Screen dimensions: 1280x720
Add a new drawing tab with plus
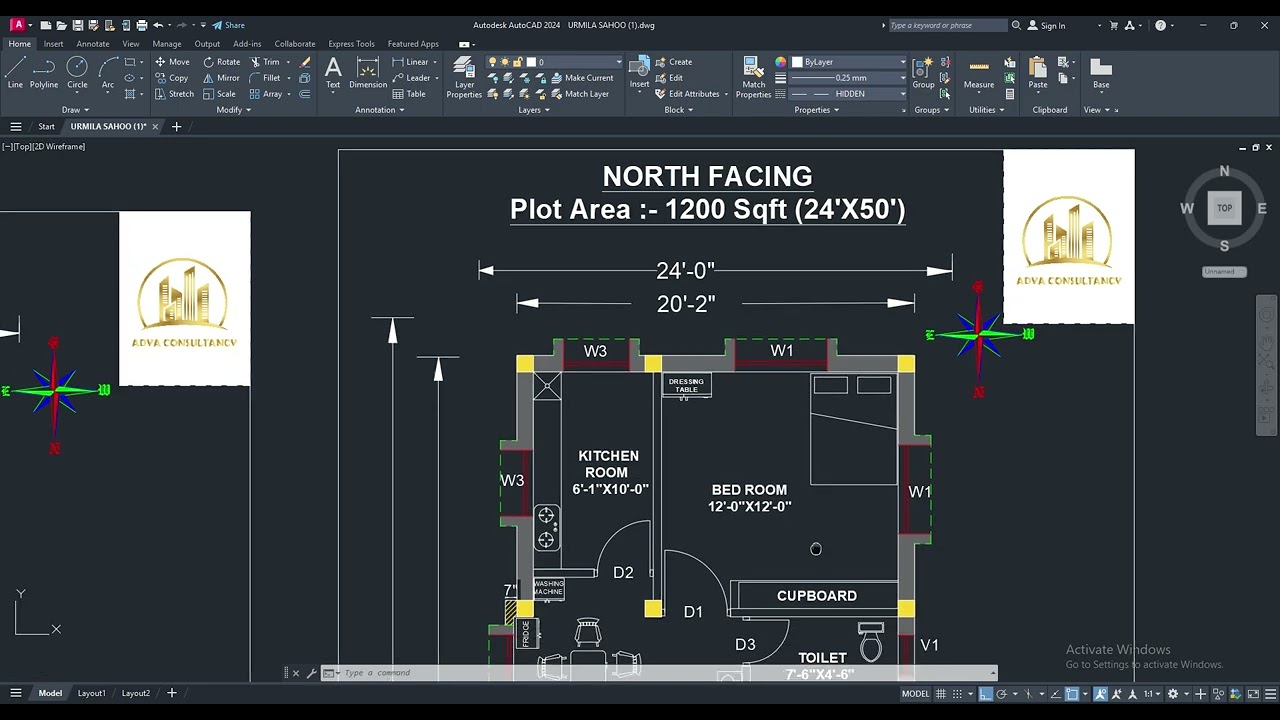[176, 127]
